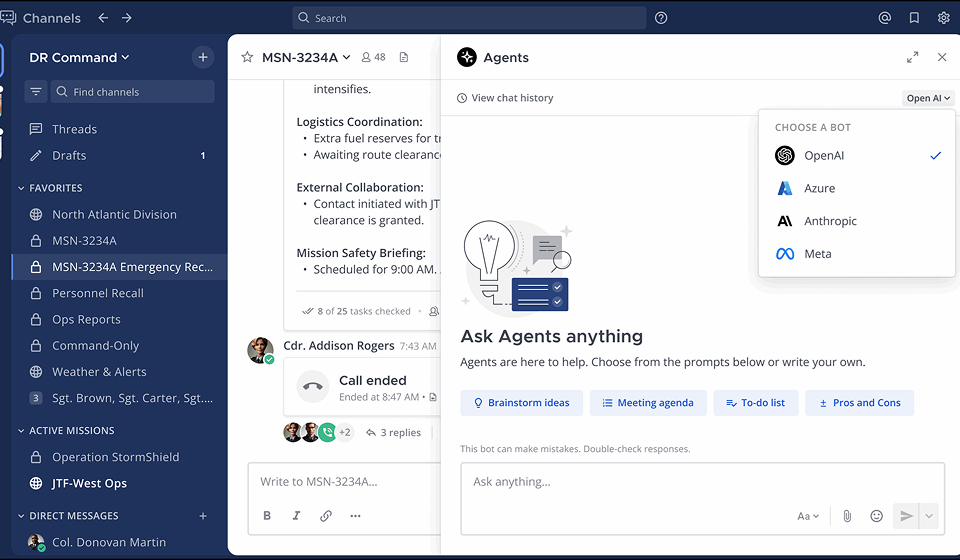Click the Ask anything input box
960x560 pixels.
click(702, 498)
